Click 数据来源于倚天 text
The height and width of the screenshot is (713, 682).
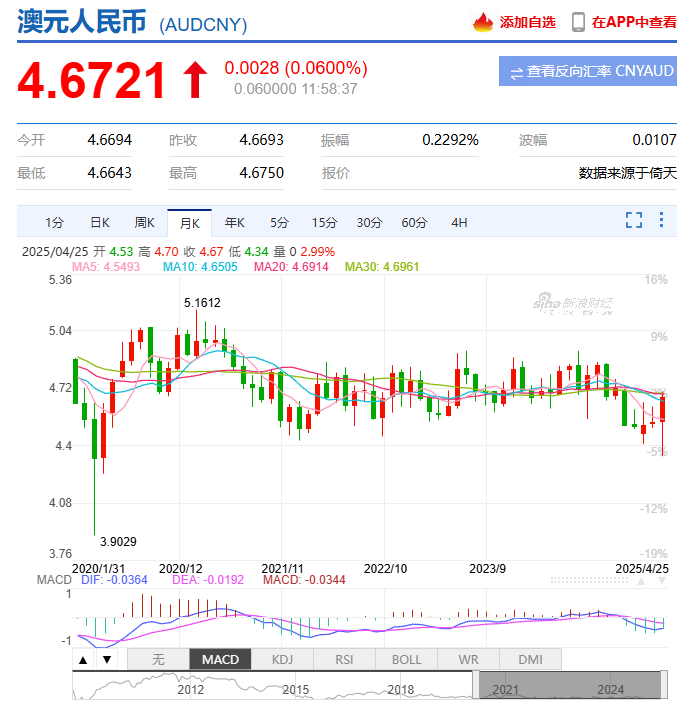pyautogui.click(x=627, y=173)
